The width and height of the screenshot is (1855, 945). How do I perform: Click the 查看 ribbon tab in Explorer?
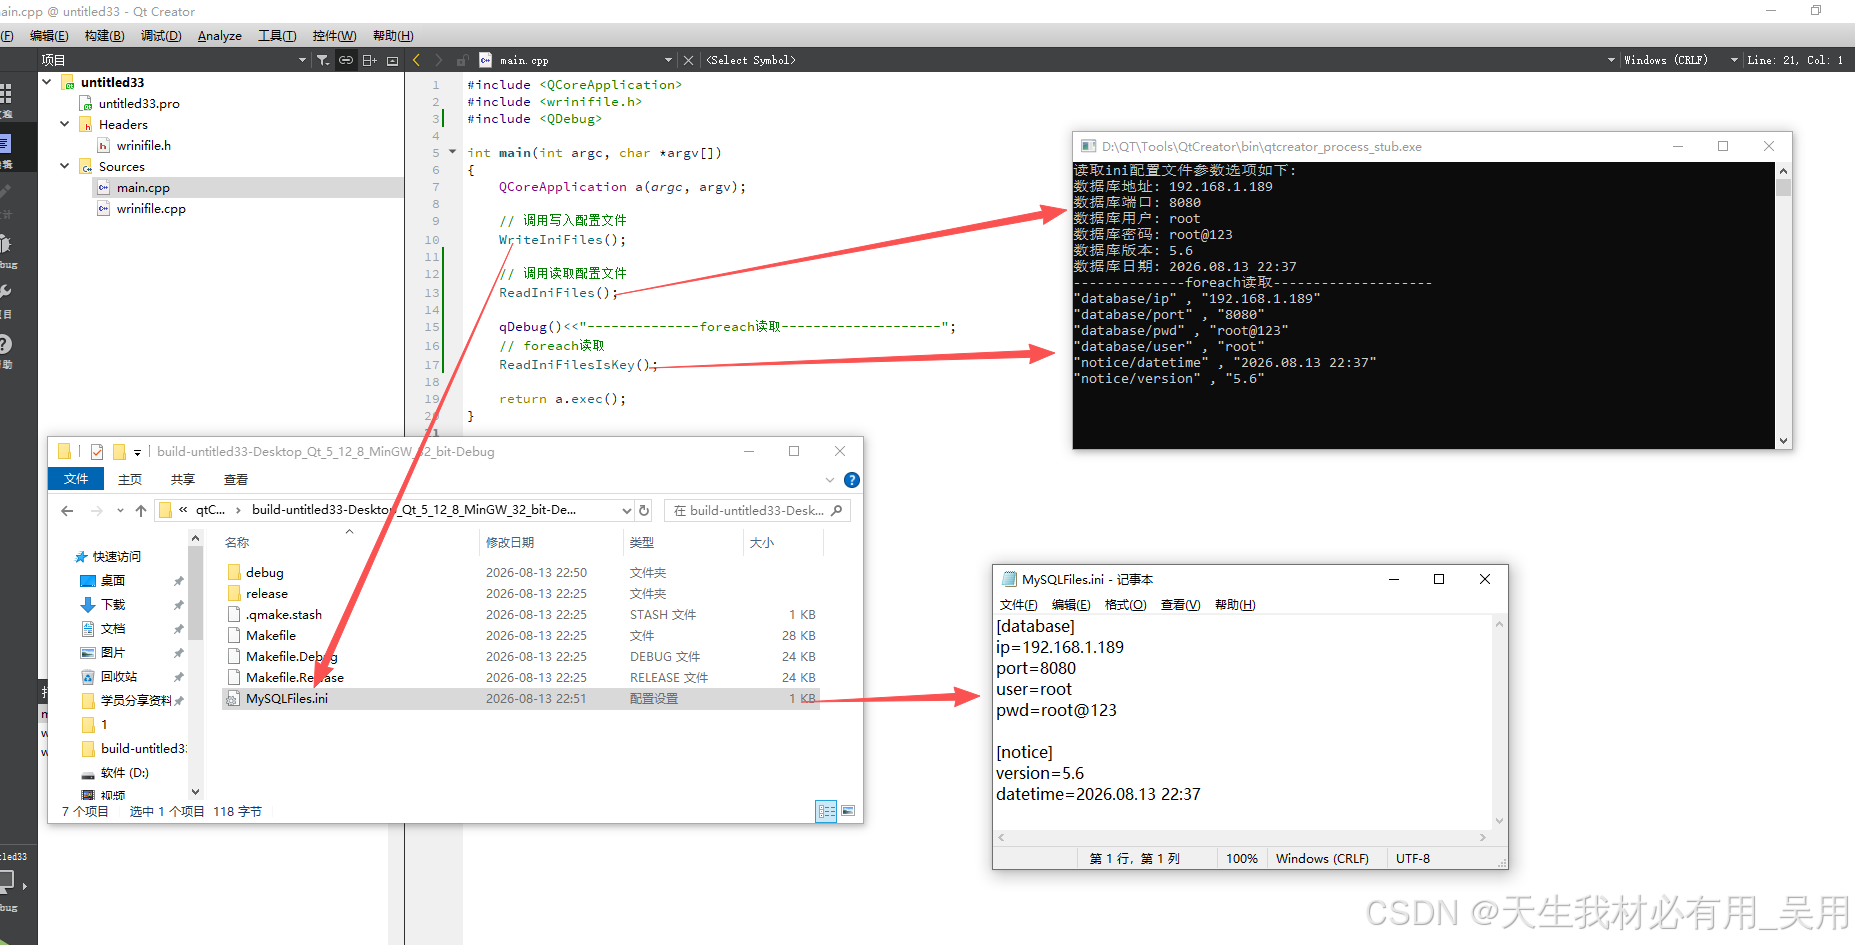coord(236,479)
